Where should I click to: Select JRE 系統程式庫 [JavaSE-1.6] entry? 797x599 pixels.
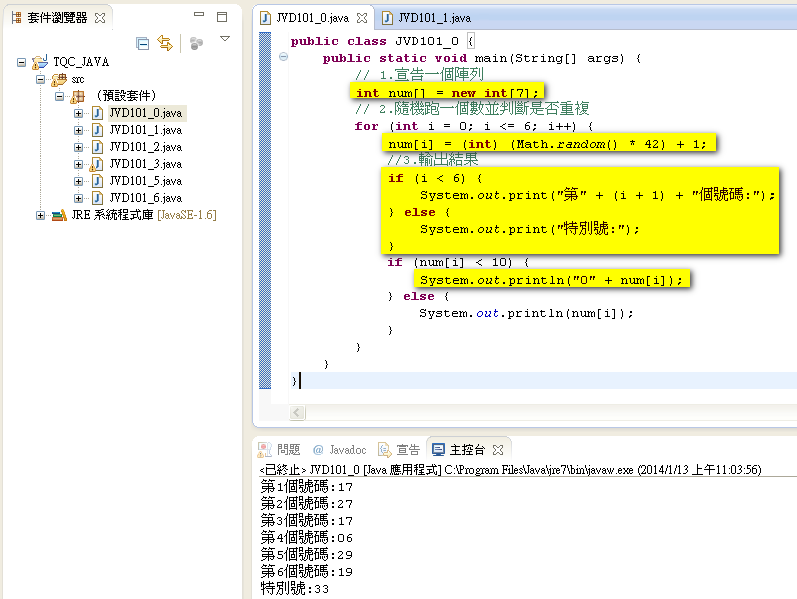(x=144, y=215)
